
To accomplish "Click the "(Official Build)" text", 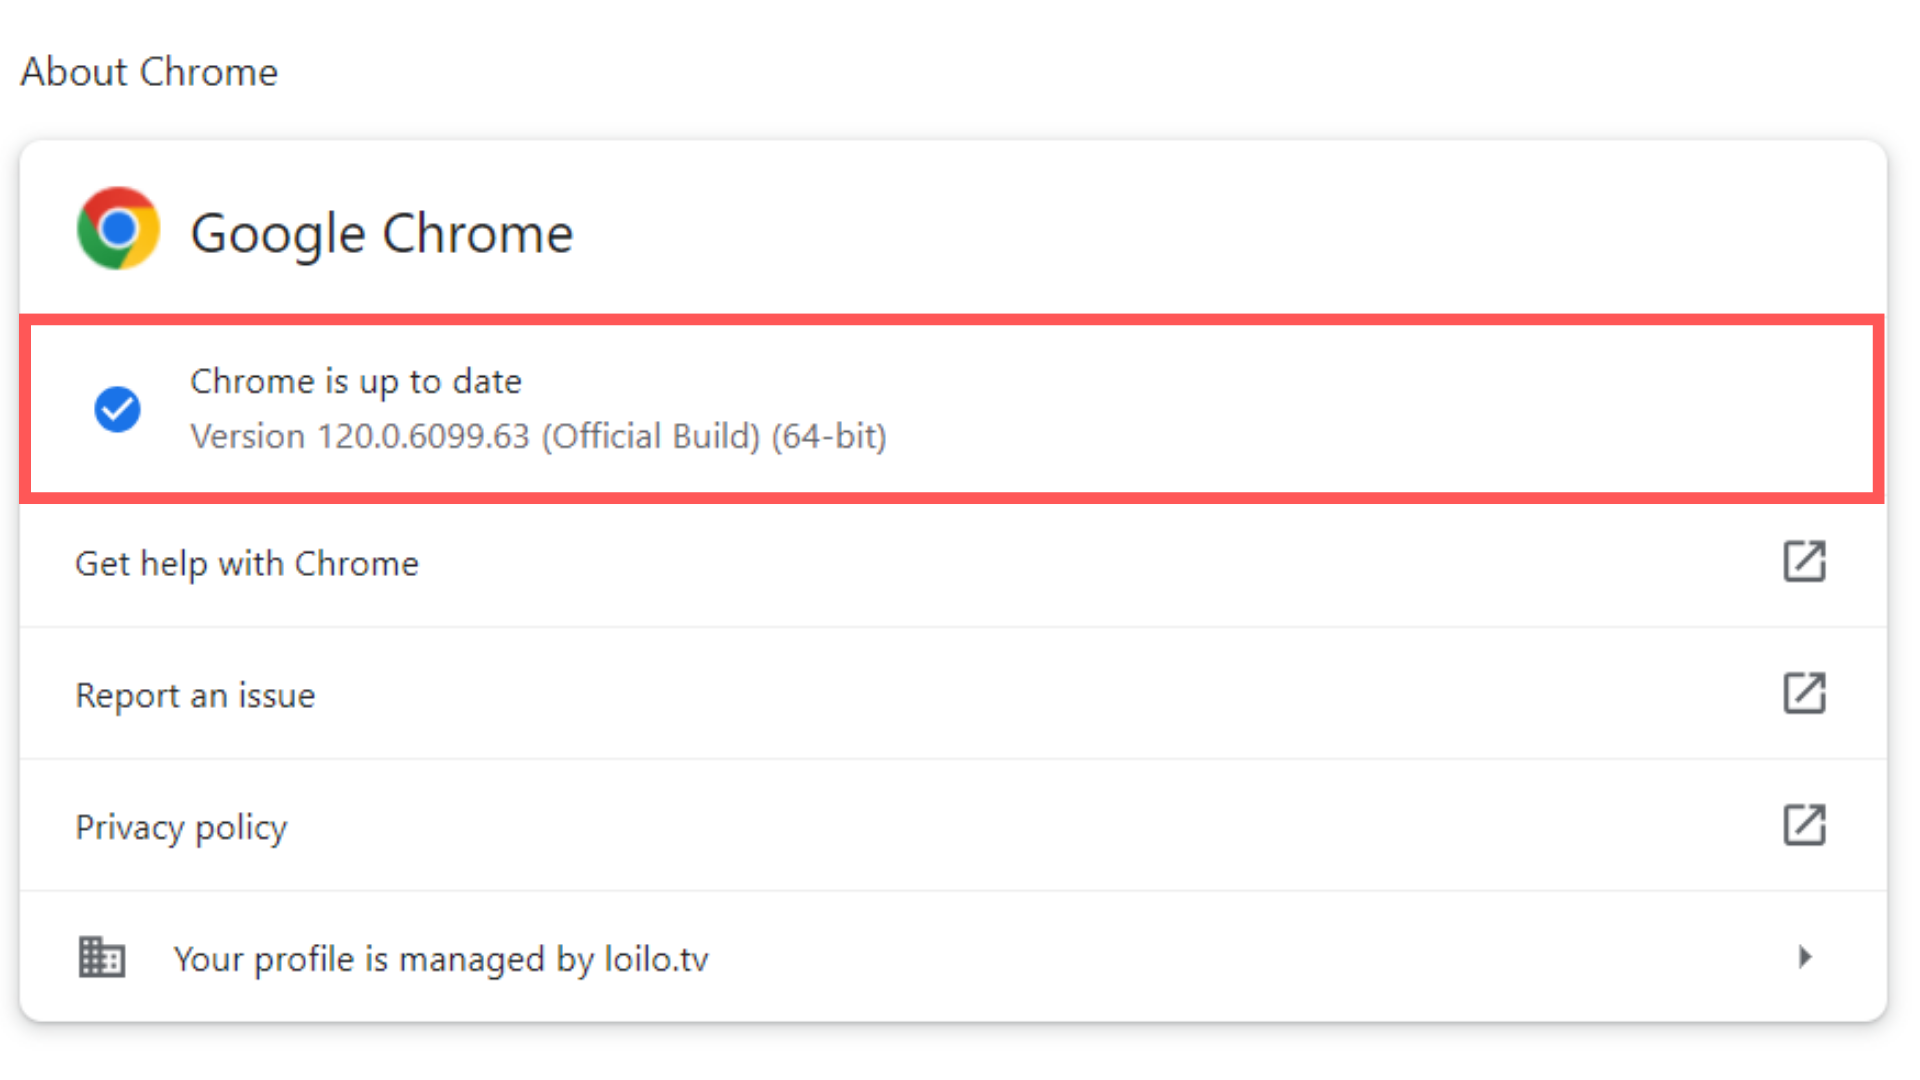I will (x=651, y=437).
